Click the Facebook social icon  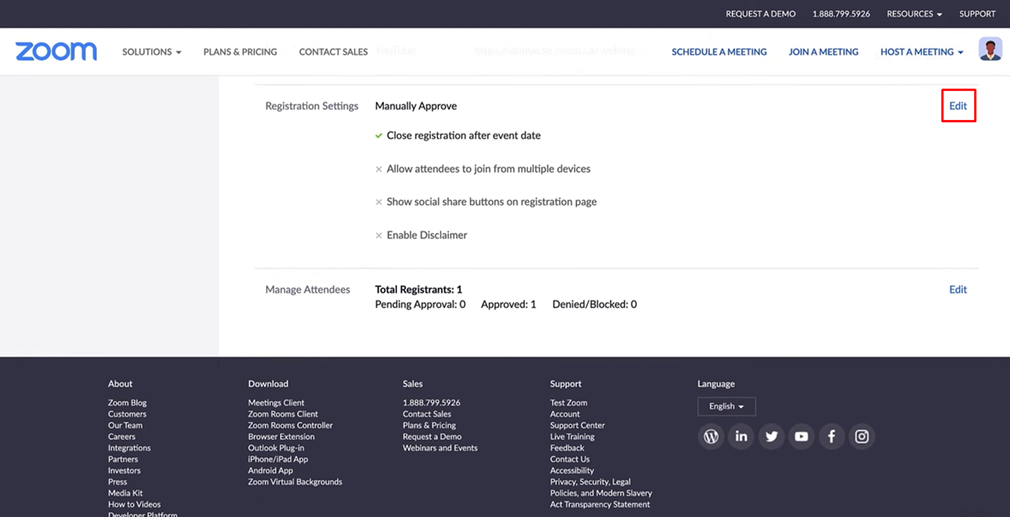(831, 436)
